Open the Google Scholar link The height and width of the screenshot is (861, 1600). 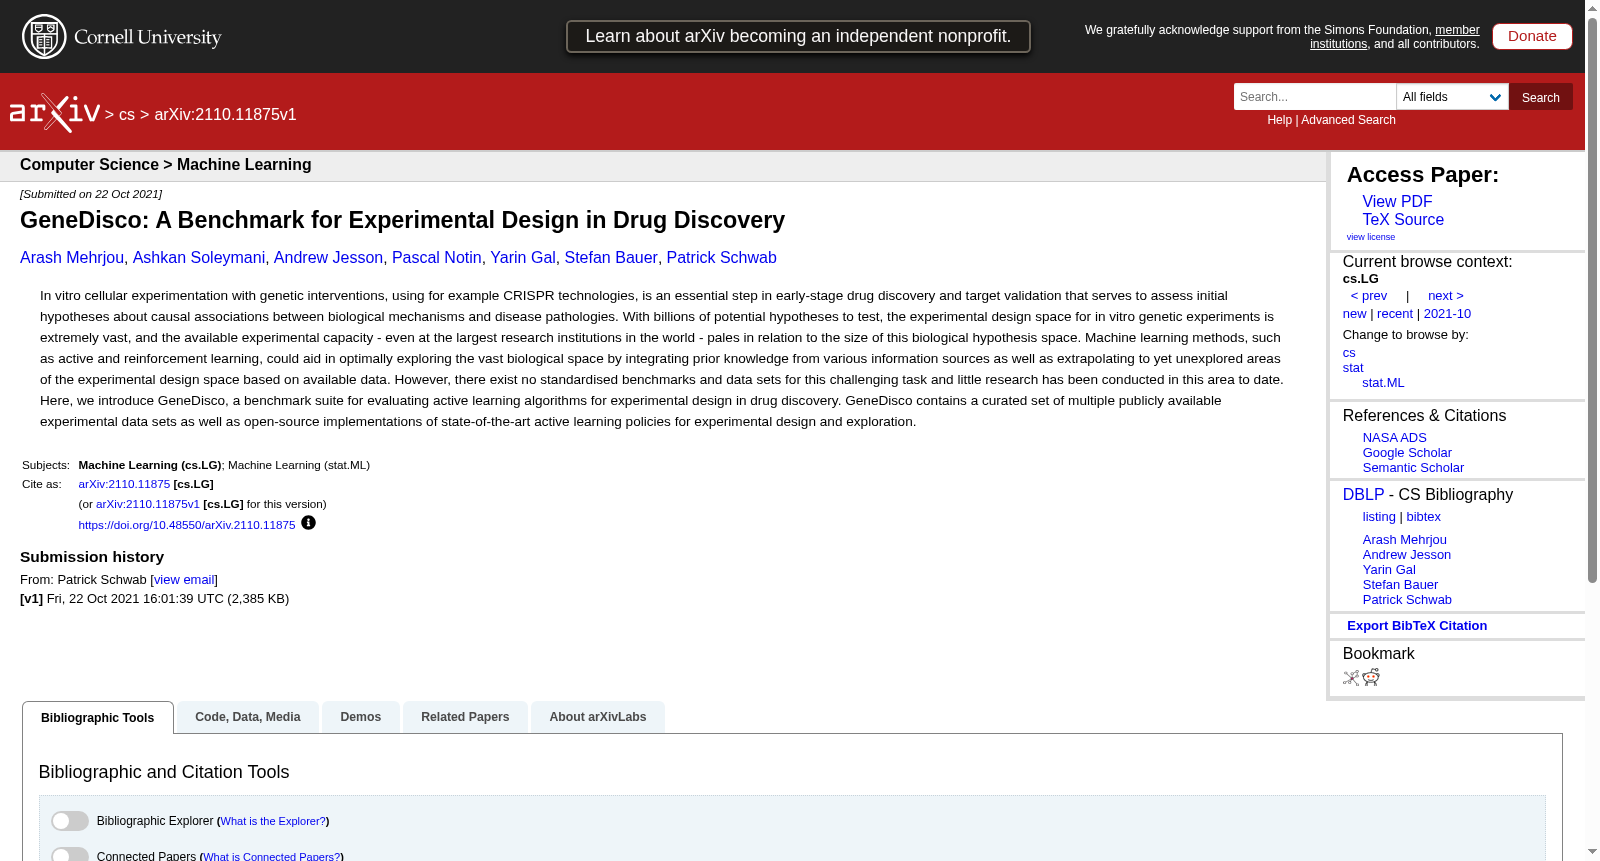[1407, 453]
